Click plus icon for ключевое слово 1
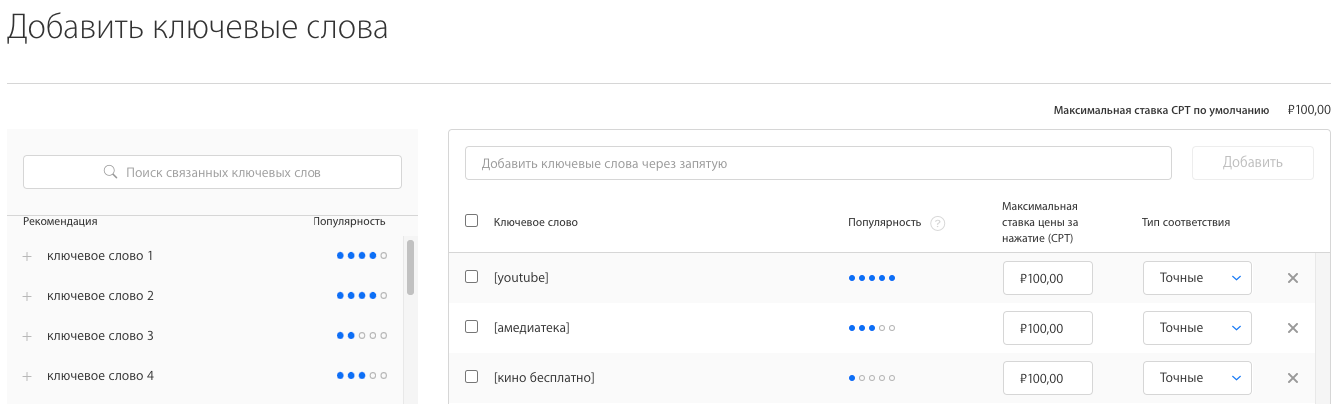Viewport: 1342px width, 404px height. point(27,257)
